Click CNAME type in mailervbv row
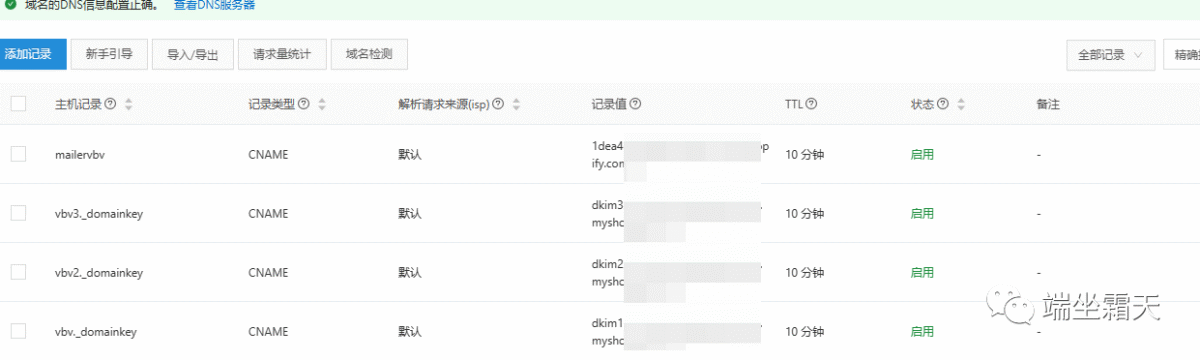Viewport: 1200px width, 360px height. coord(268,155)
